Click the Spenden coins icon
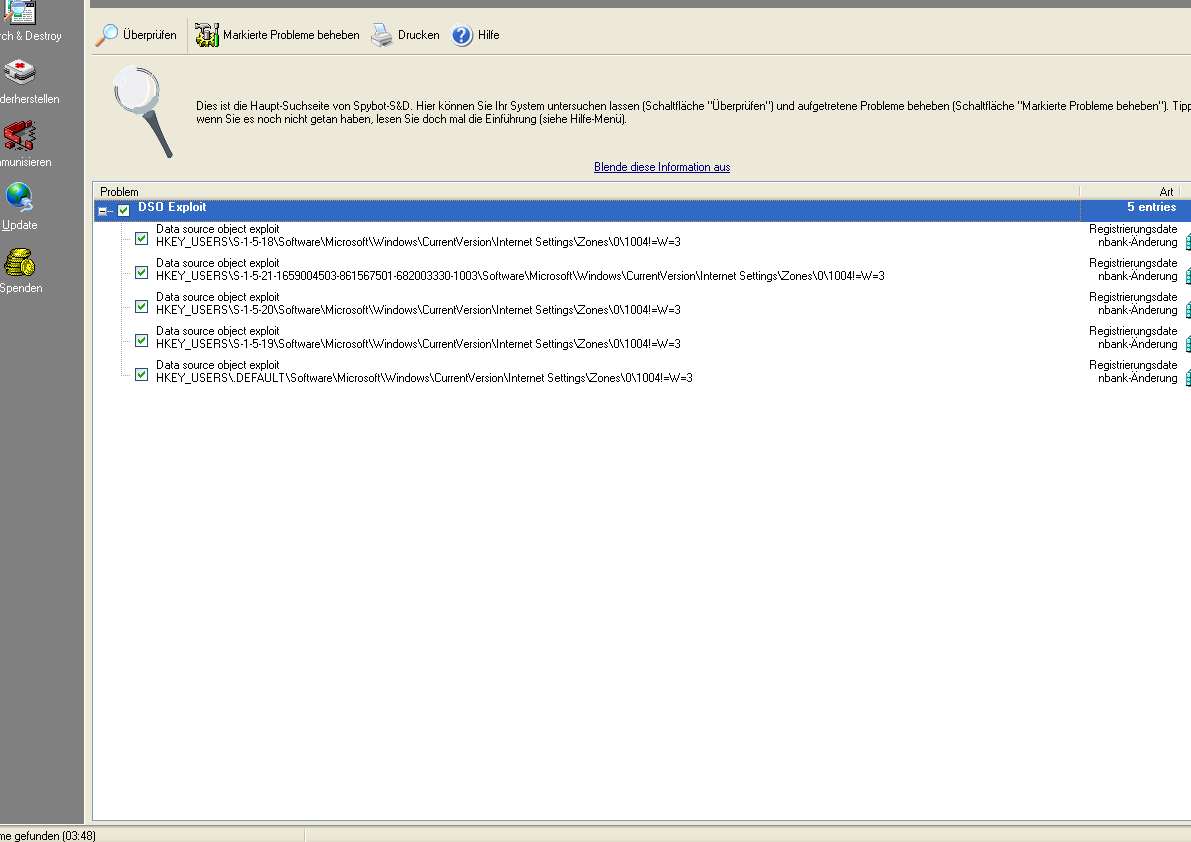Viewport: 1191px width, 842px height. 19,263
